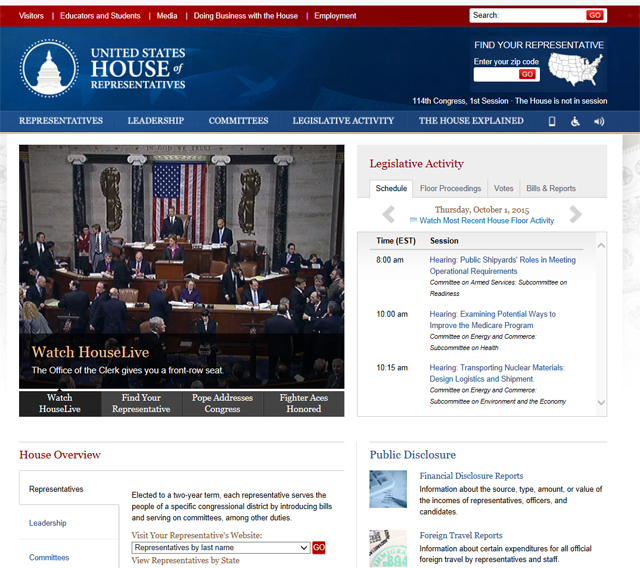Click down arrow of schedule scrollbar
Screen dimensions: 640x568
tap(601, 402)
